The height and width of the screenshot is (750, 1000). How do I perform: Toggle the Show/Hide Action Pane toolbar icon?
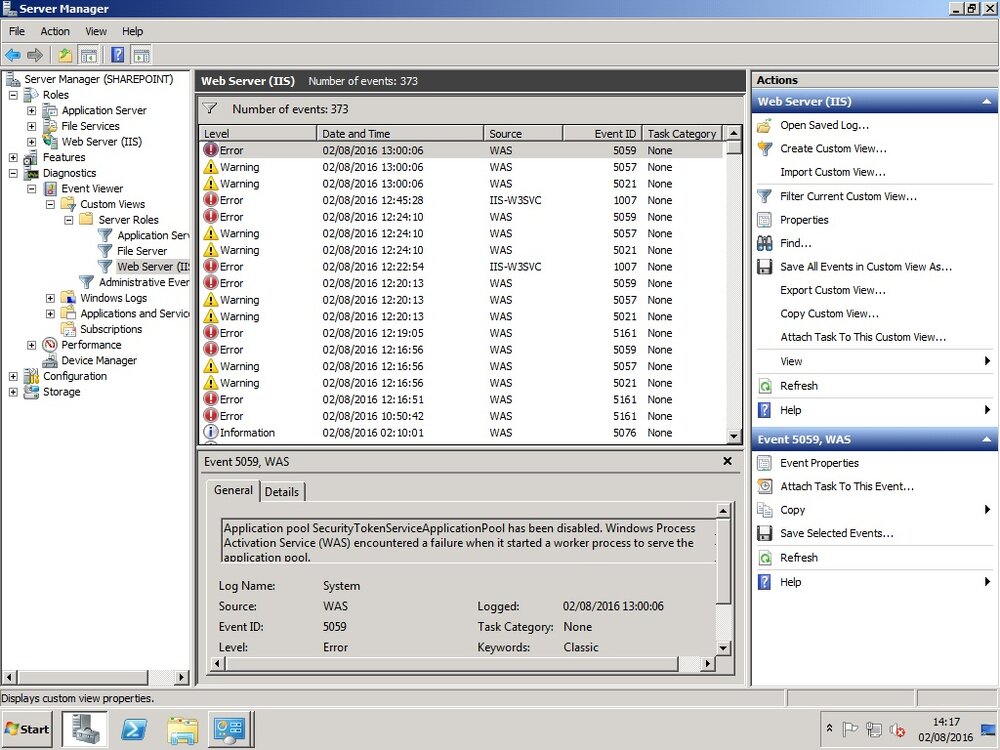[x=141, y=55]
